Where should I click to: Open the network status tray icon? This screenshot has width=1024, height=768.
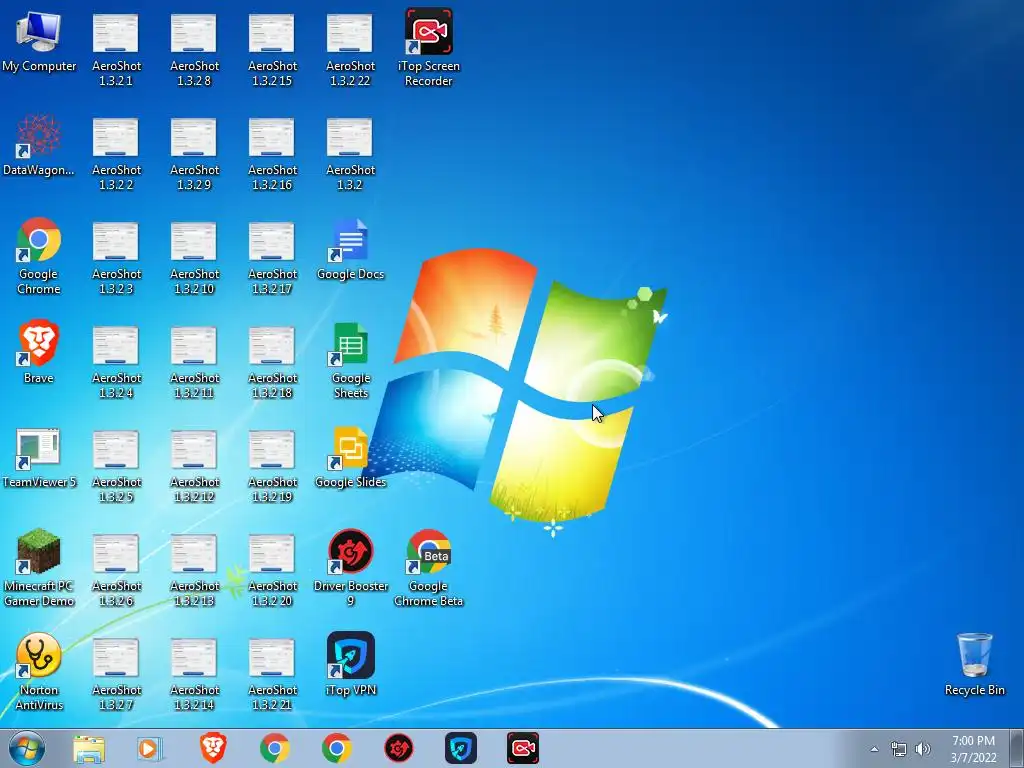click(x=899, y=749)
